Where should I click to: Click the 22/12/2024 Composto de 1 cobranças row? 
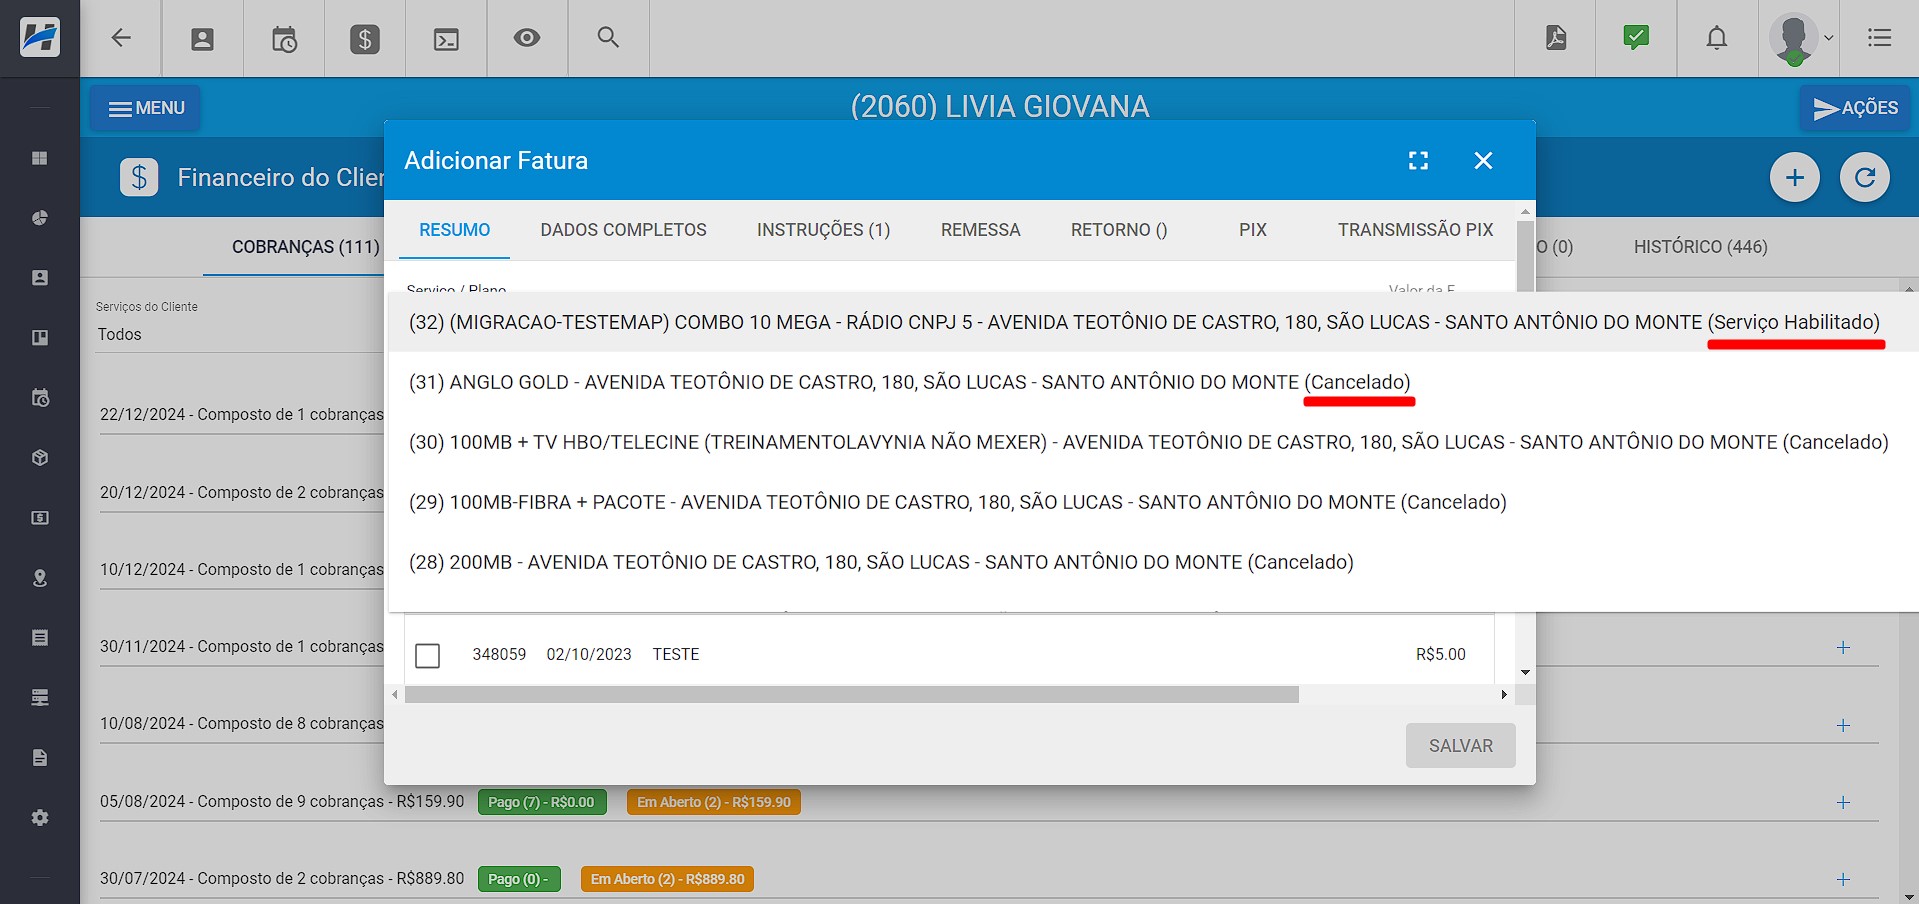pyautogui.click(x=242, y=414)
